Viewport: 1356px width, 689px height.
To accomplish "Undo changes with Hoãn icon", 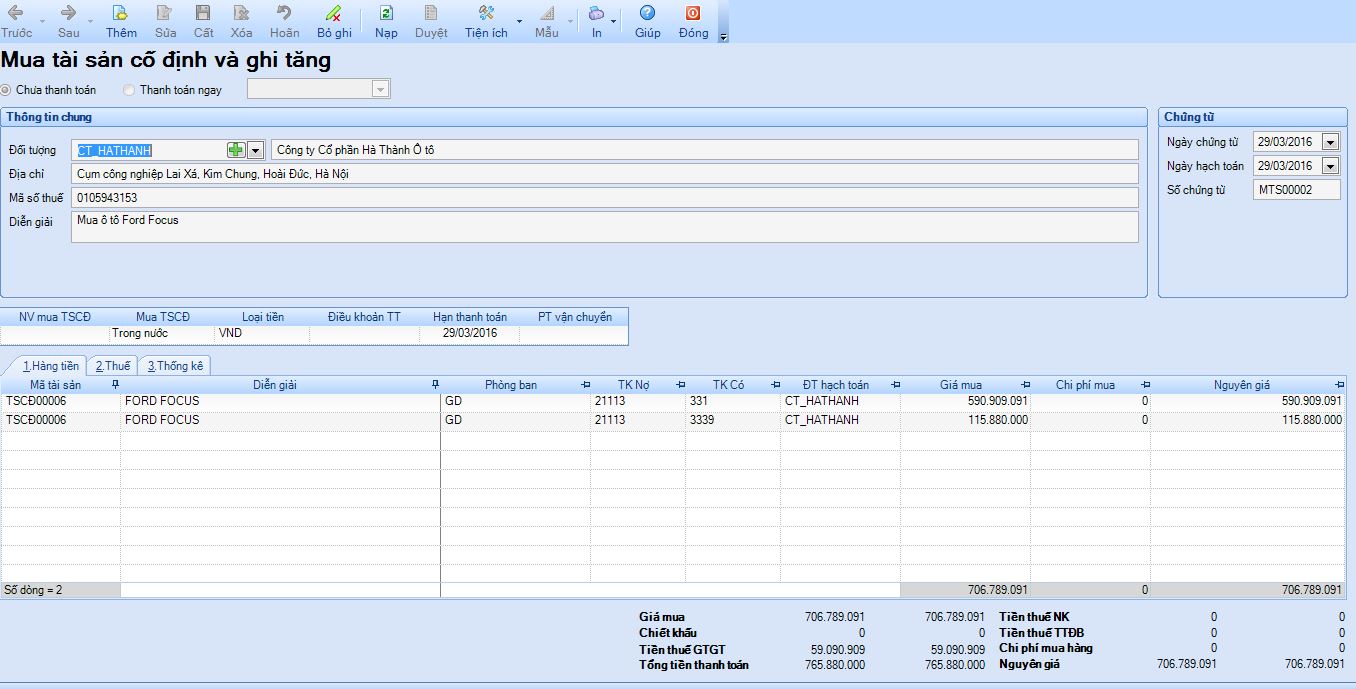I will click(284, 21).
